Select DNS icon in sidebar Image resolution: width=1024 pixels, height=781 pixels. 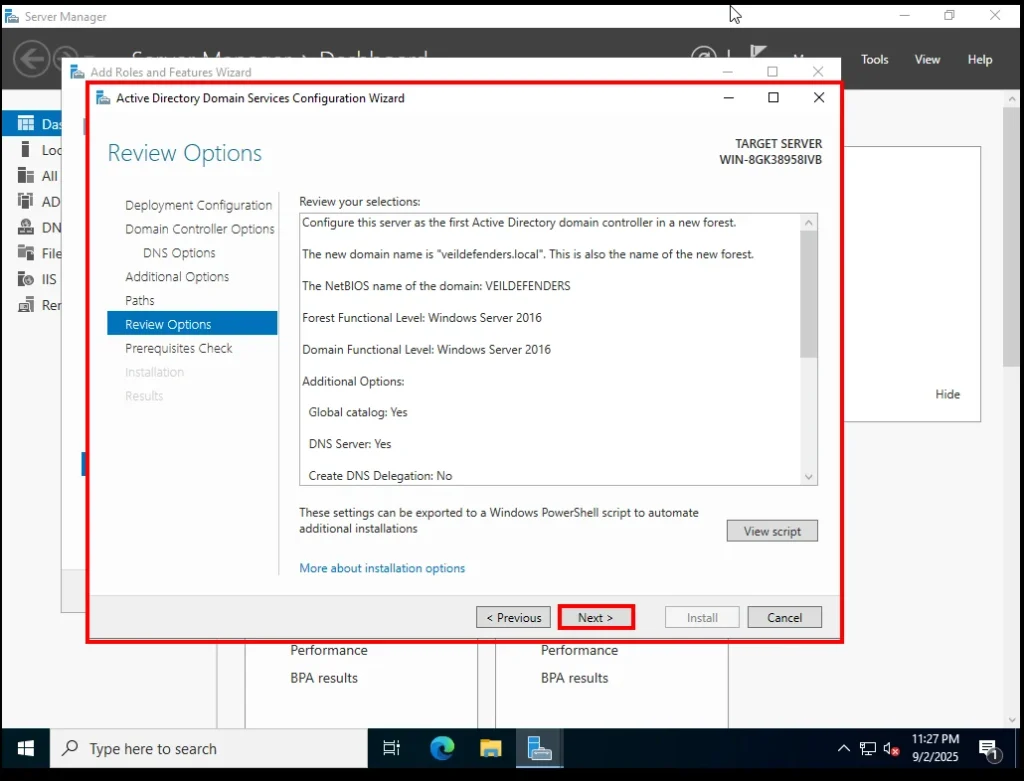(x=26, y=227)
